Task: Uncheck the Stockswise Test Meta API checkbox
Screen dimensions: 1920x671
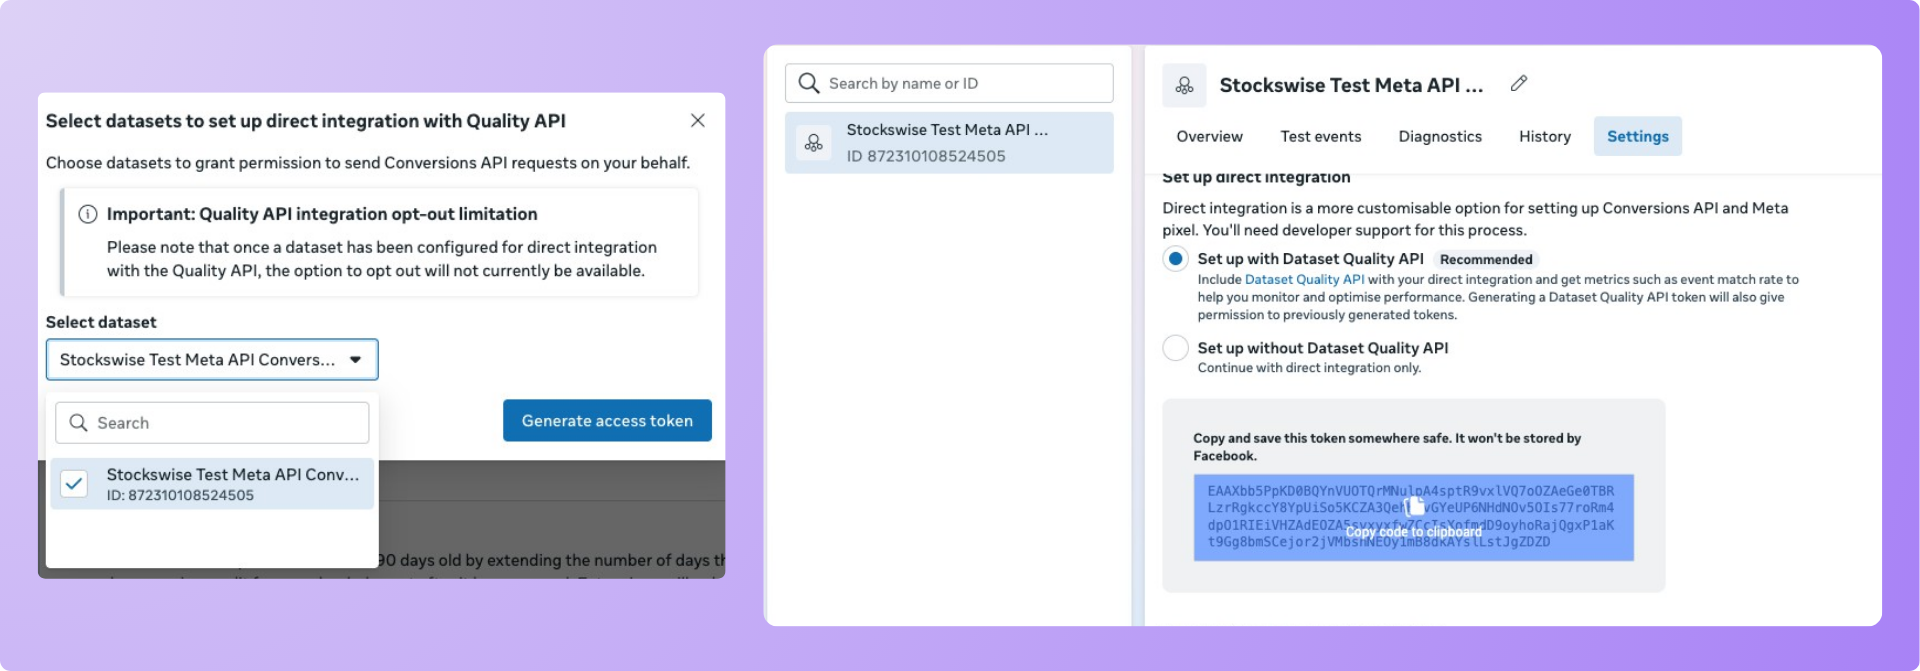Action: 74,484
